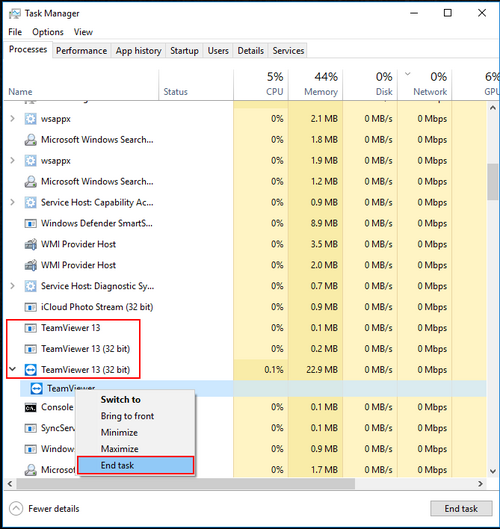
Task: Click WMI Provider Host icon in 2.0 MB row
Action: [x=30, y=265]
